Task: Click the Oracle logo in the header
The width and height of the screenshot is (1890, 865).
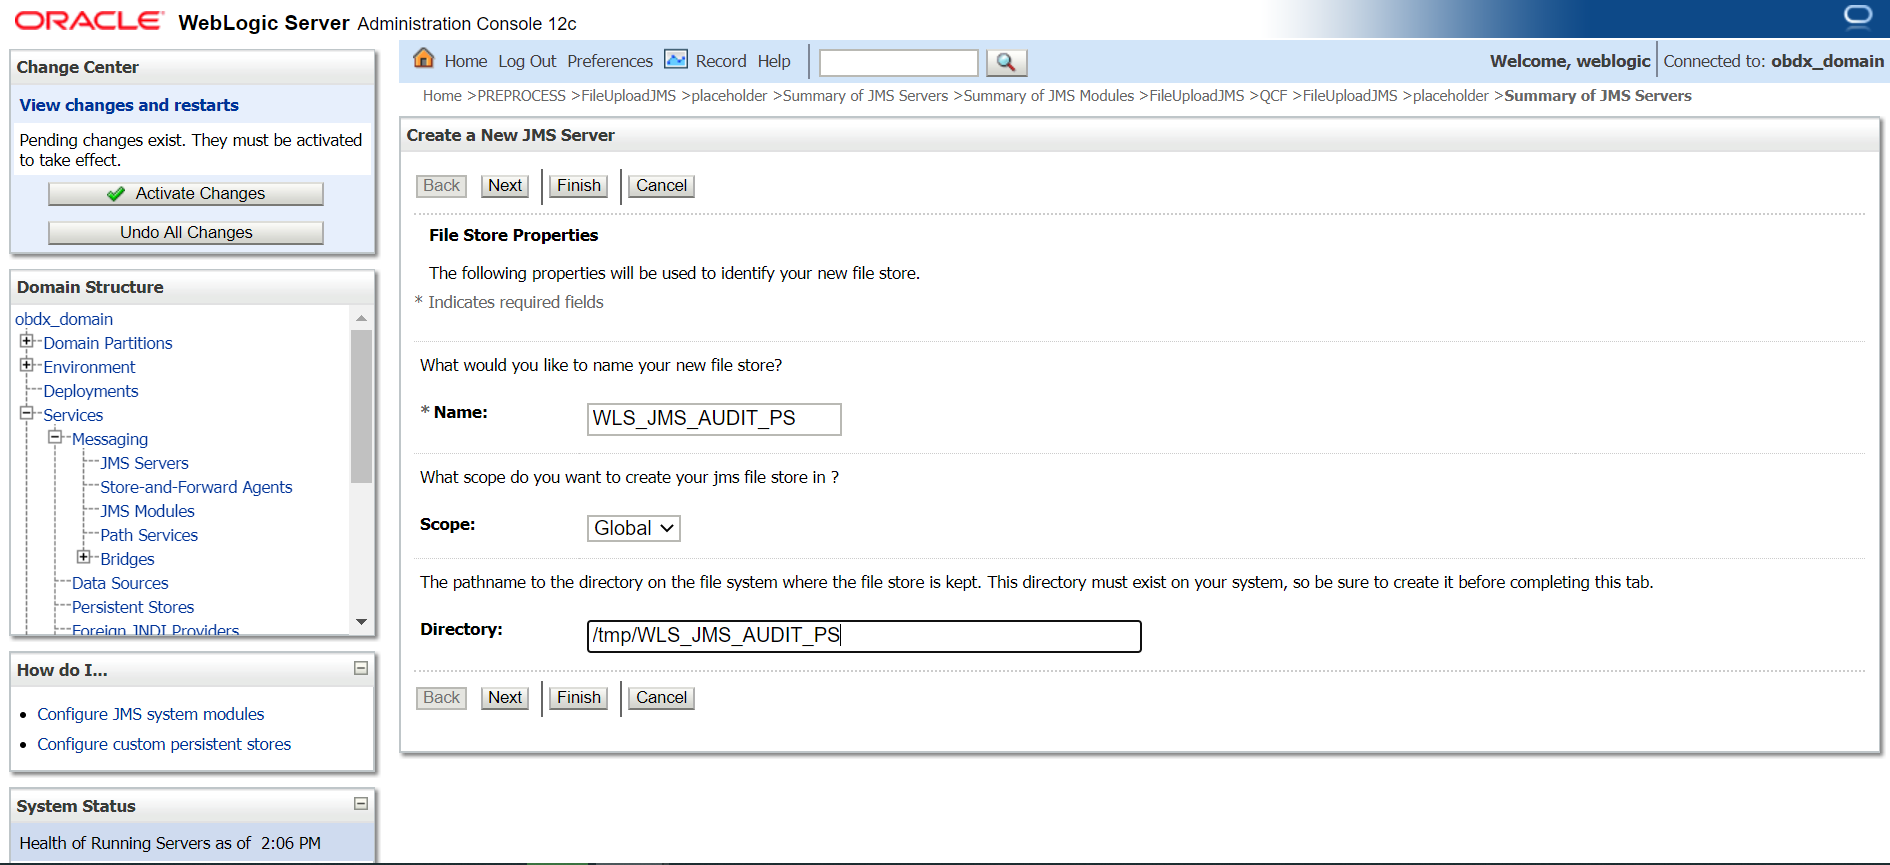Action: tap(89, 21)
